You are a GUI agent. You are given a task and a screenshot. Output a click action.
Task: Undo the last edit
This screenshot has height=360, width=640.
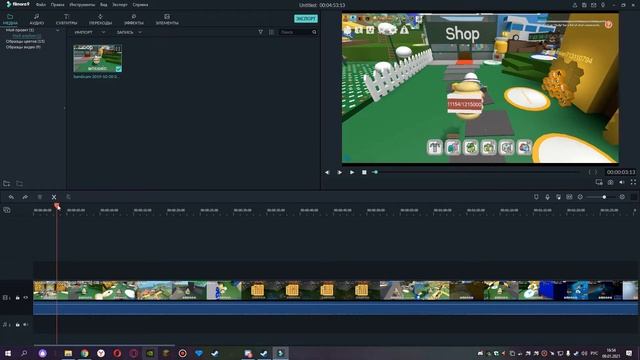click(11, 197)
